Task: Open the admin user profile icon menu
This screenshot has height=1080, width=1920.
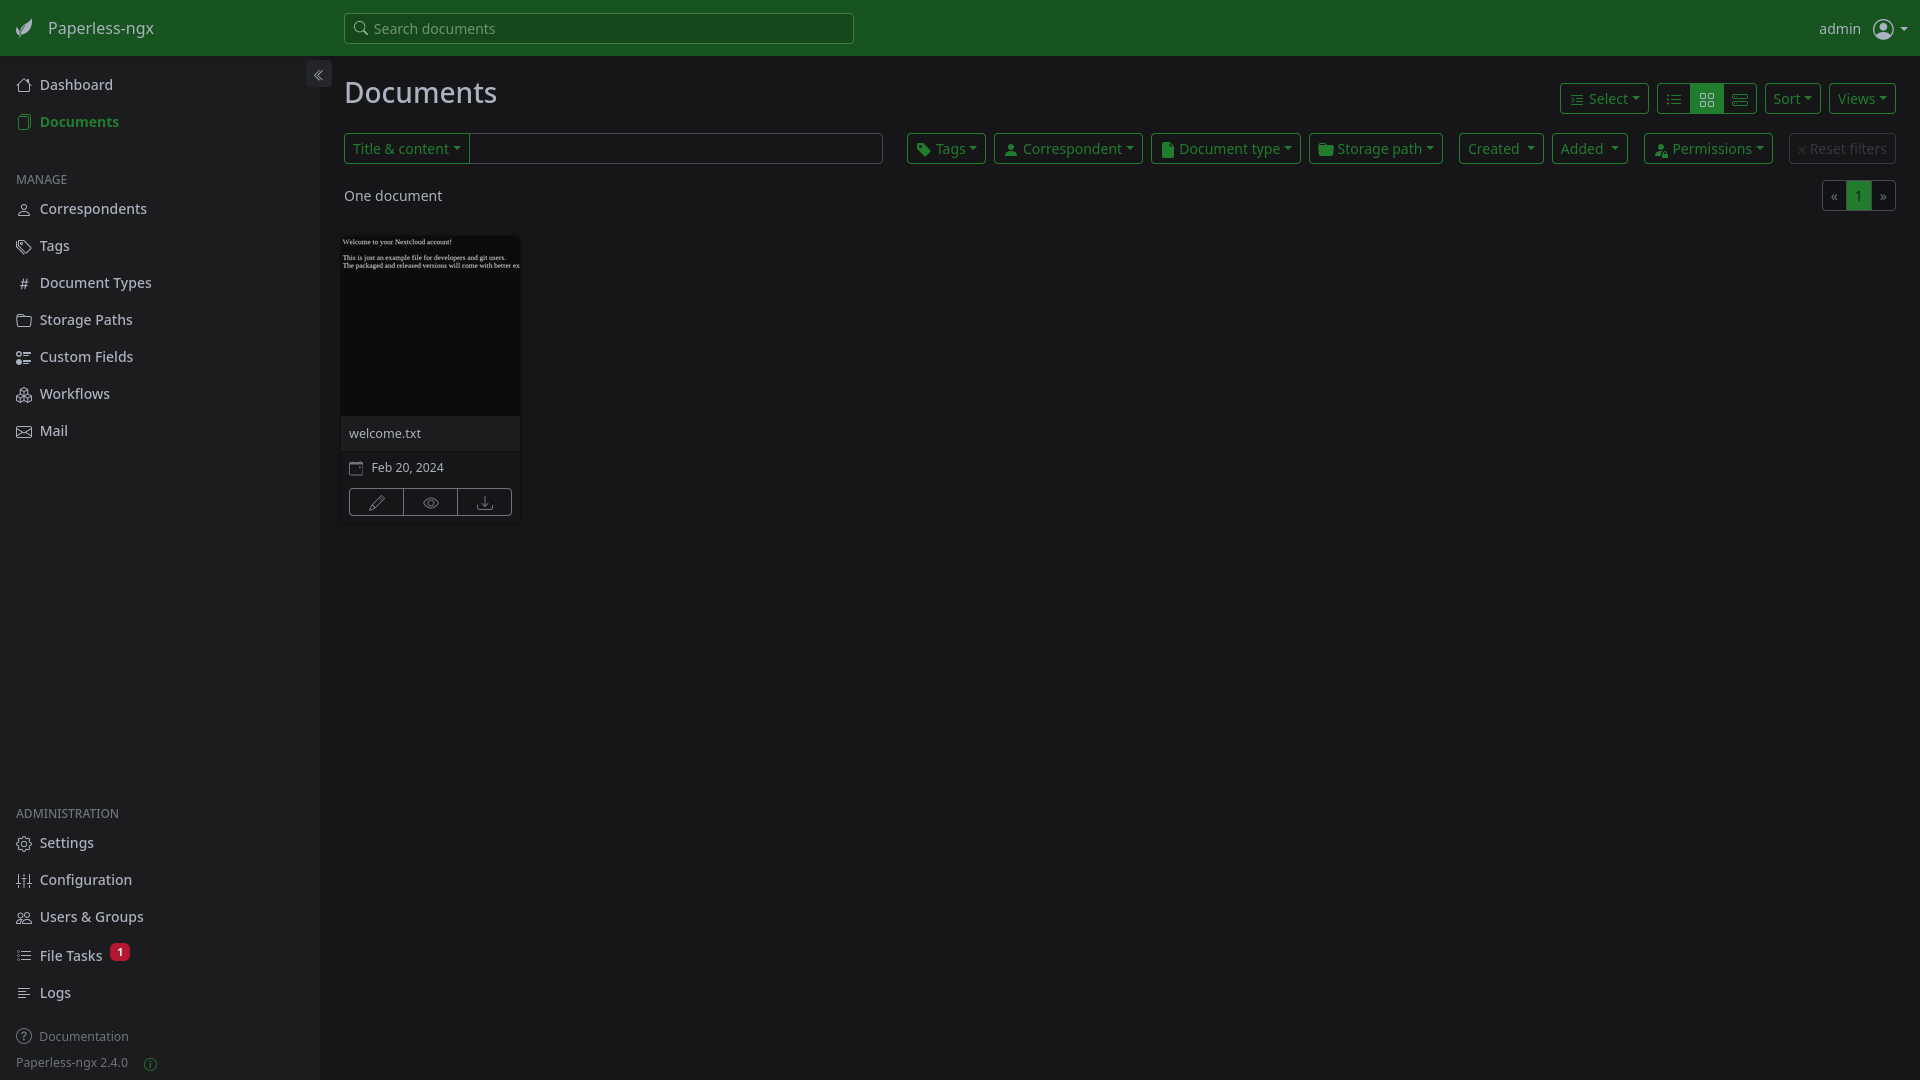Action: pyautogui.click(x=1883, y=29)
